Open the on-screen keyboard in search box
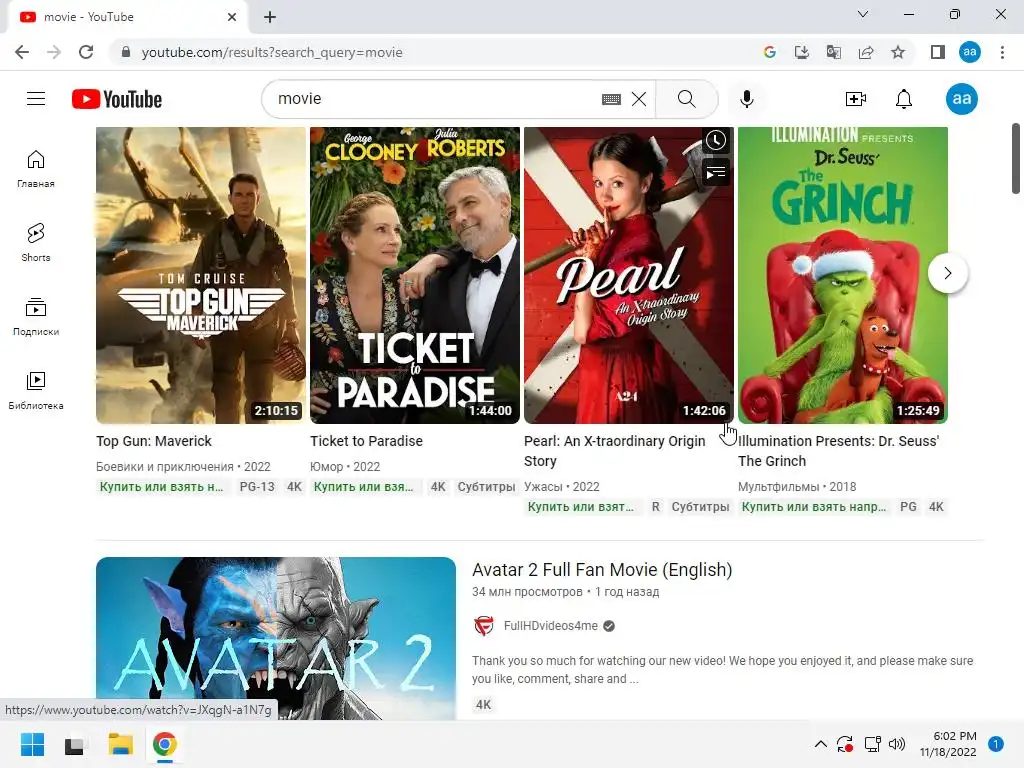Screen dimensions: 1024x768 (611, 99)
